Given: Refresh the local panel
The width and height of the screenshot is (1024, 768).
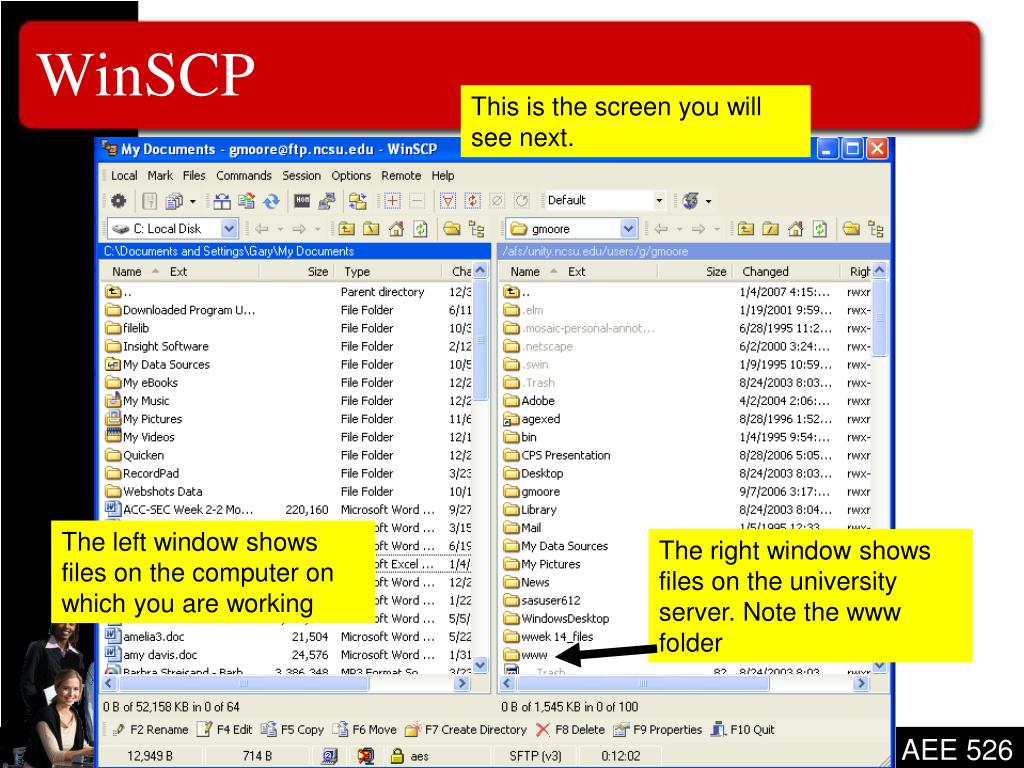Looking at the screenshot, I should (x=421, y=229).
